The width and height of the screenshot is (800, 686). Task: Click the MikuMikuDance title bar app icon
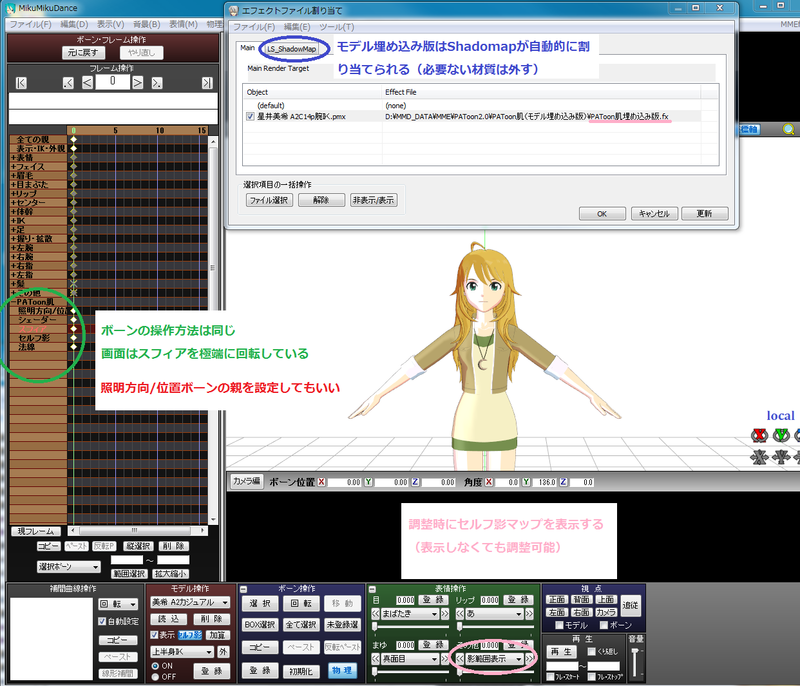[11, 8]
